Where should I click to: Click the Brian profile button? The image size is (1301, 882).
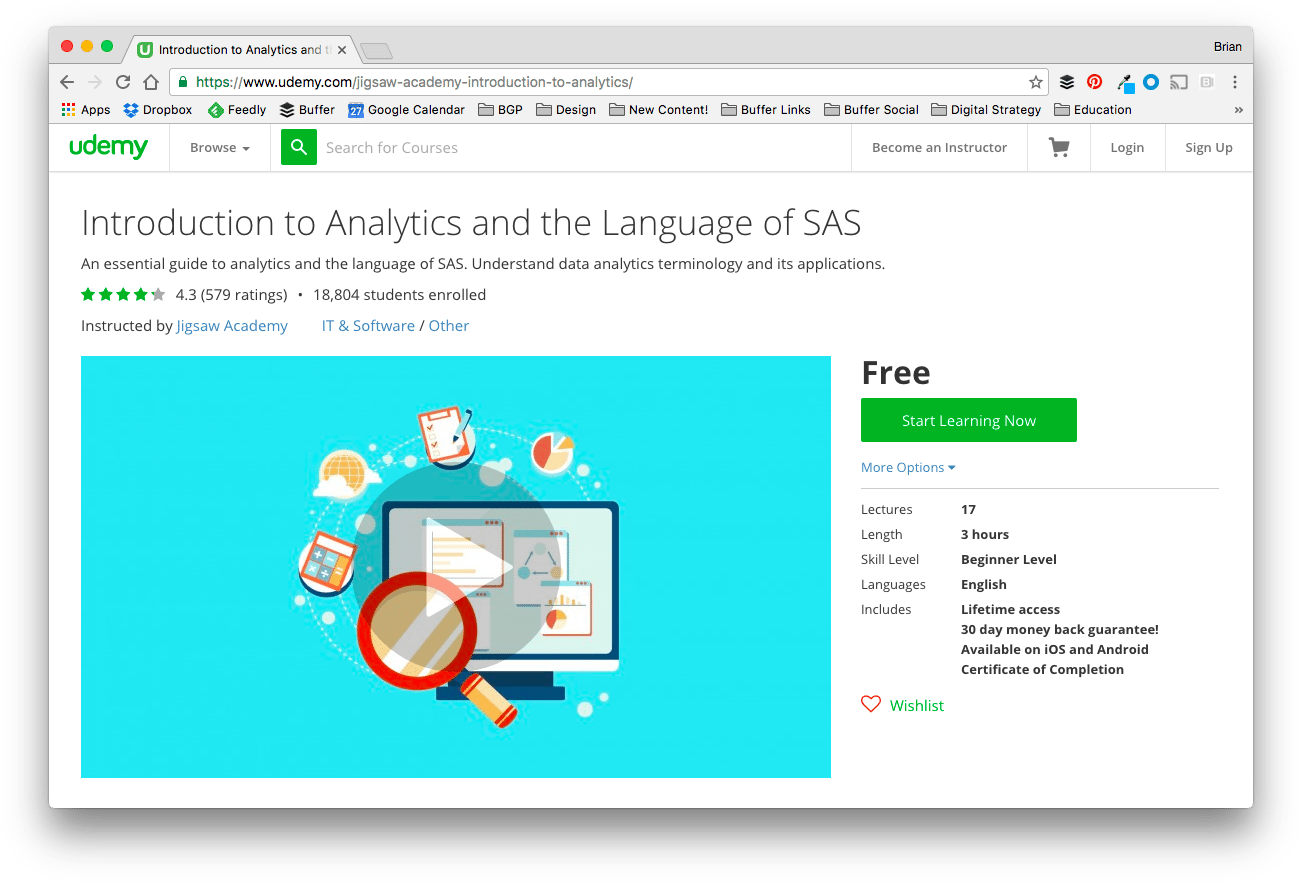1228,46
